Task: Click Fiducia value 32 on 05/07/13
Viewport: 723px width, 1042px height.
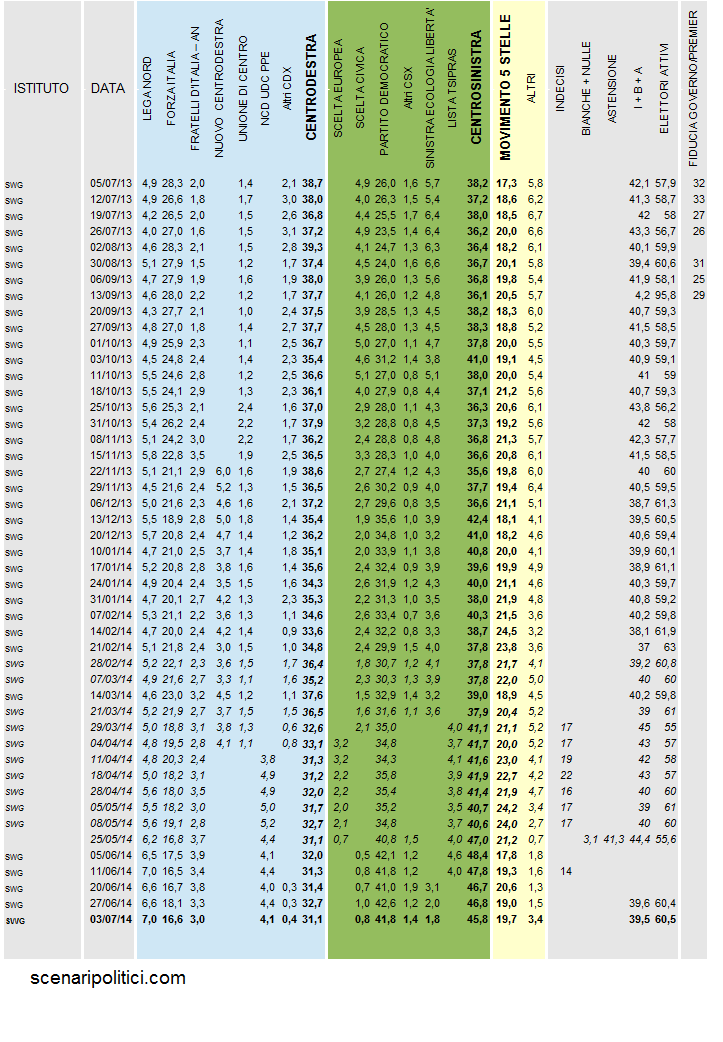Action: (x=698, y=183)
